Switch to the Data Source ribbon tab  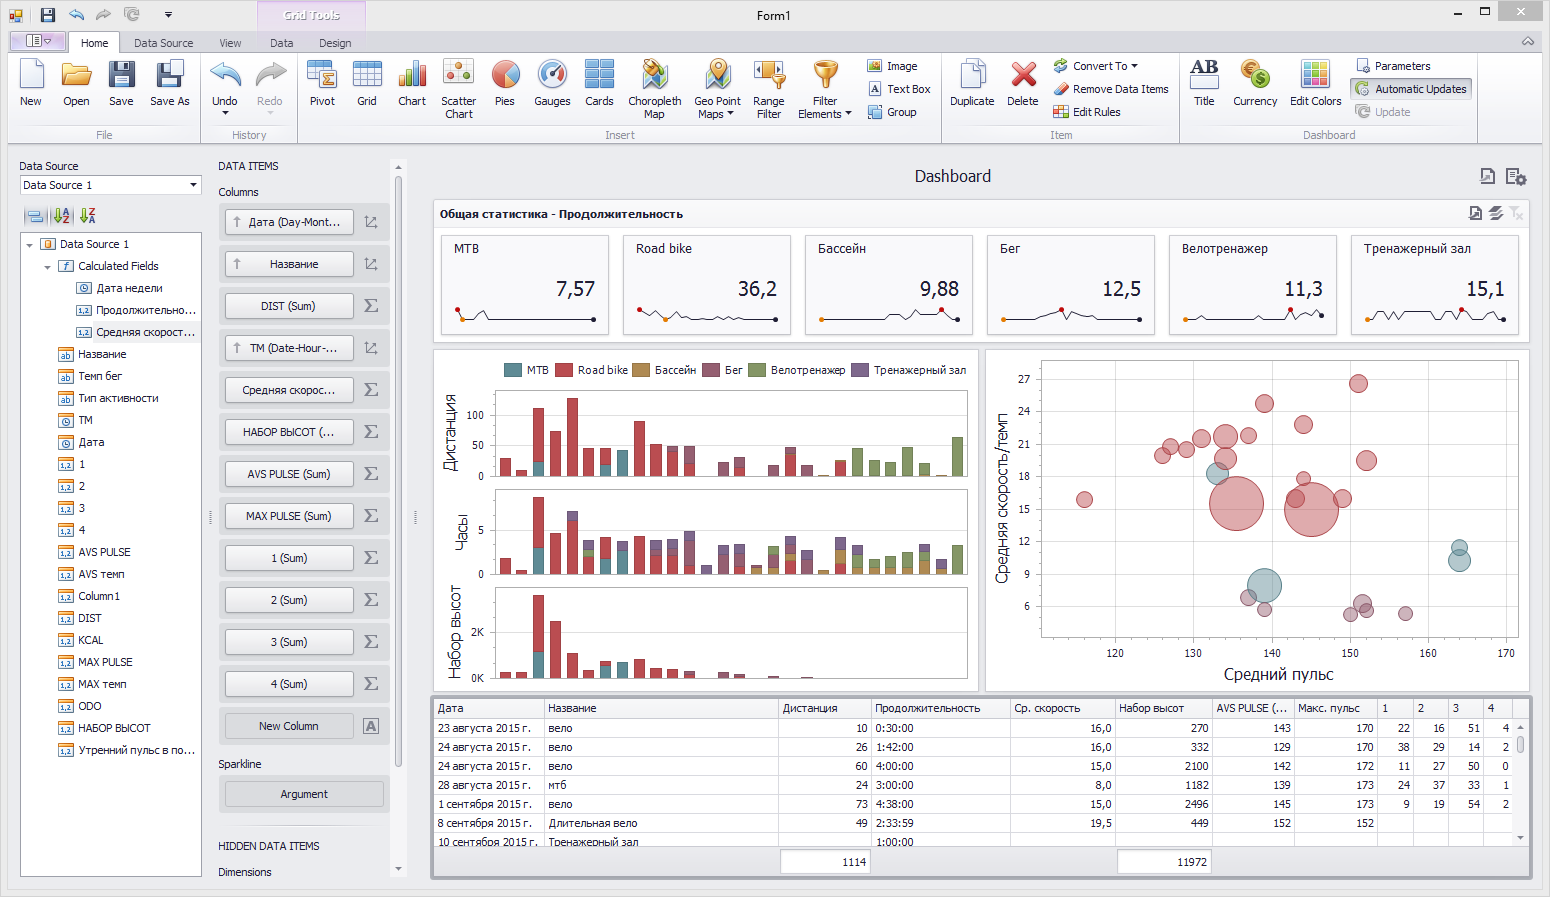pos(162,42)
